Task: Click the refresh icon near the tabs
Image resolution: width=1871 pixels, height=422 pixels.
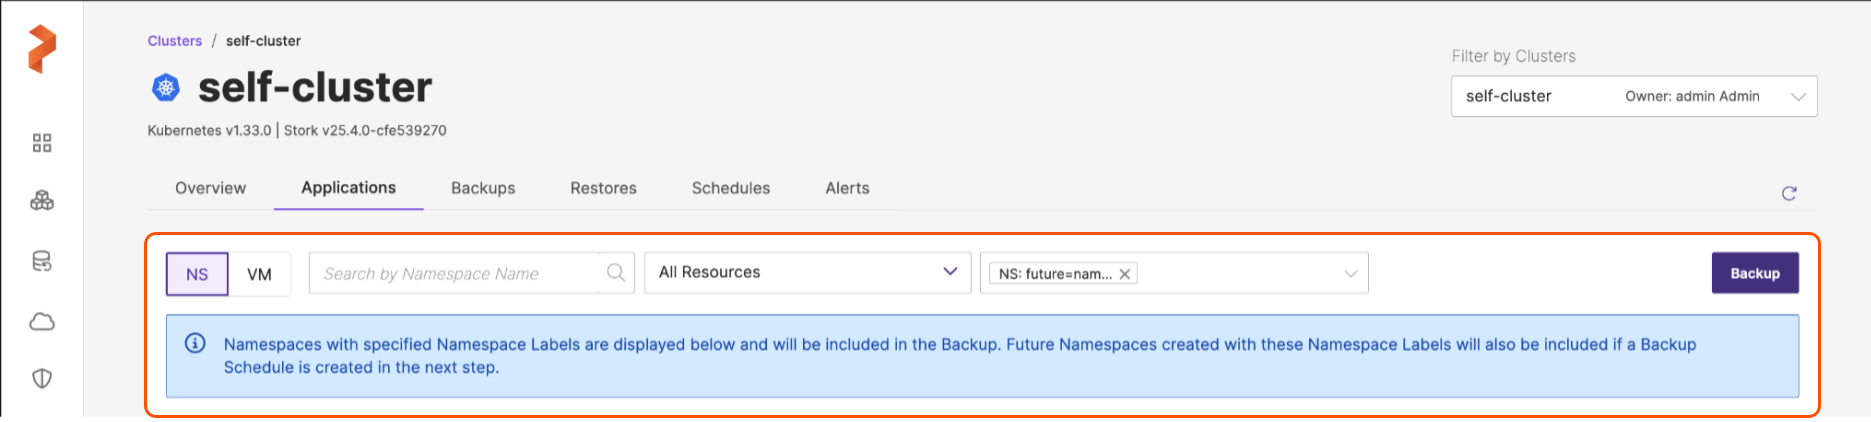Action: tap(1789, 193)
